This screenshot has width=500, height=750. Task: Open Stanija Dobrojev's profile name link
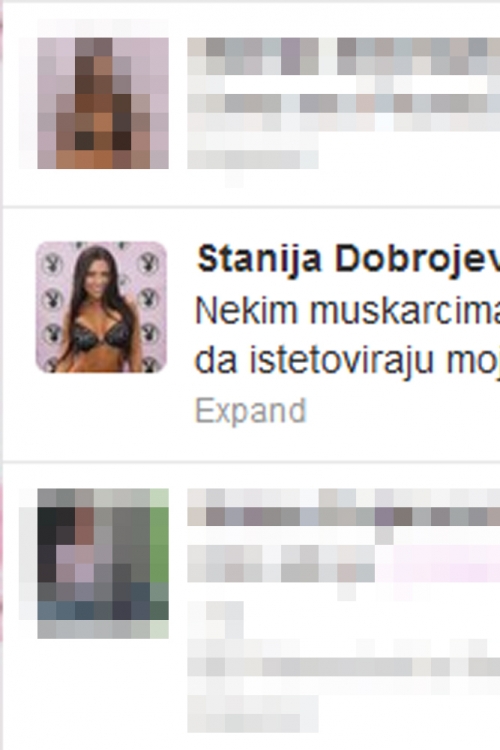click(x=348, y=259)
